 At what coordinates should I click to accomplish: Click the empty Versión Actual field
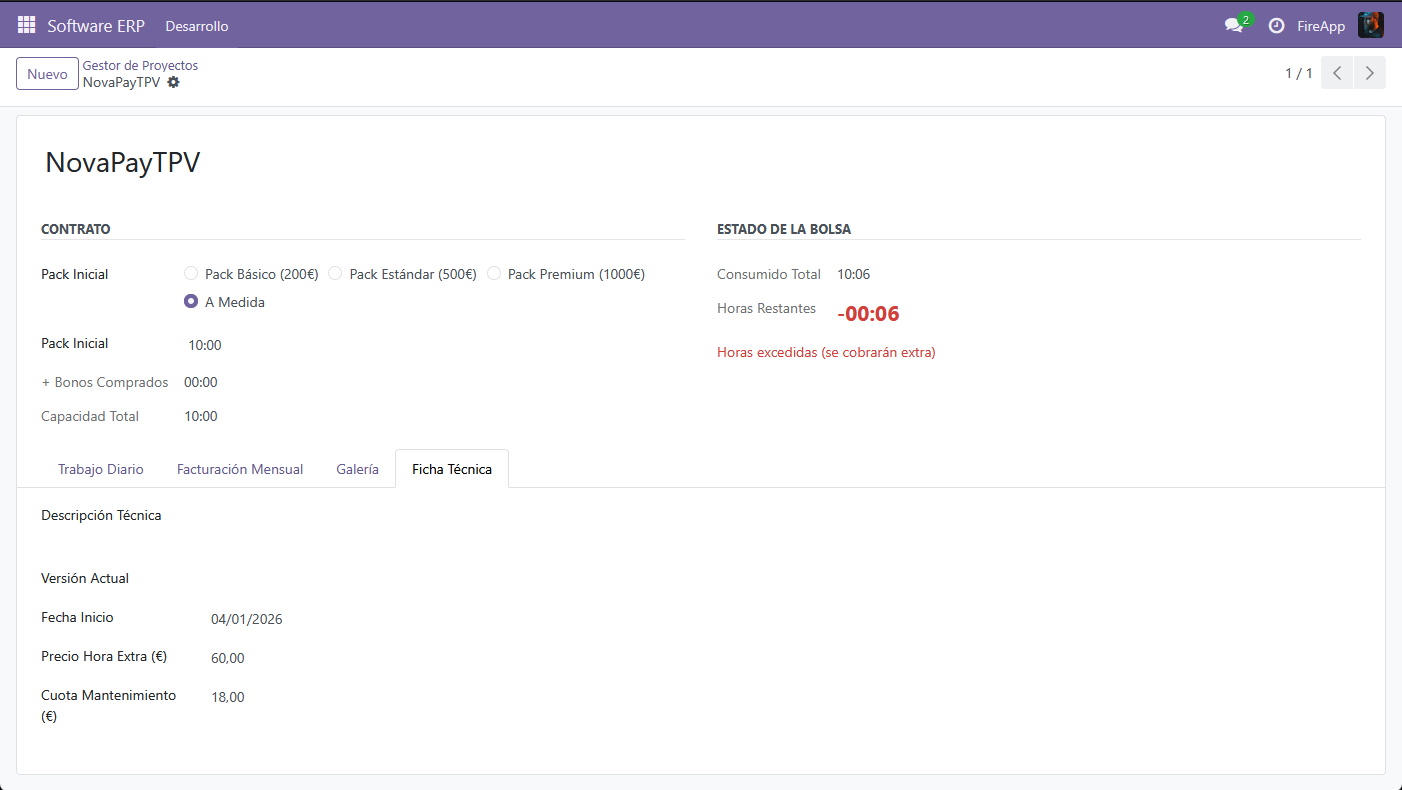point(786,579)
